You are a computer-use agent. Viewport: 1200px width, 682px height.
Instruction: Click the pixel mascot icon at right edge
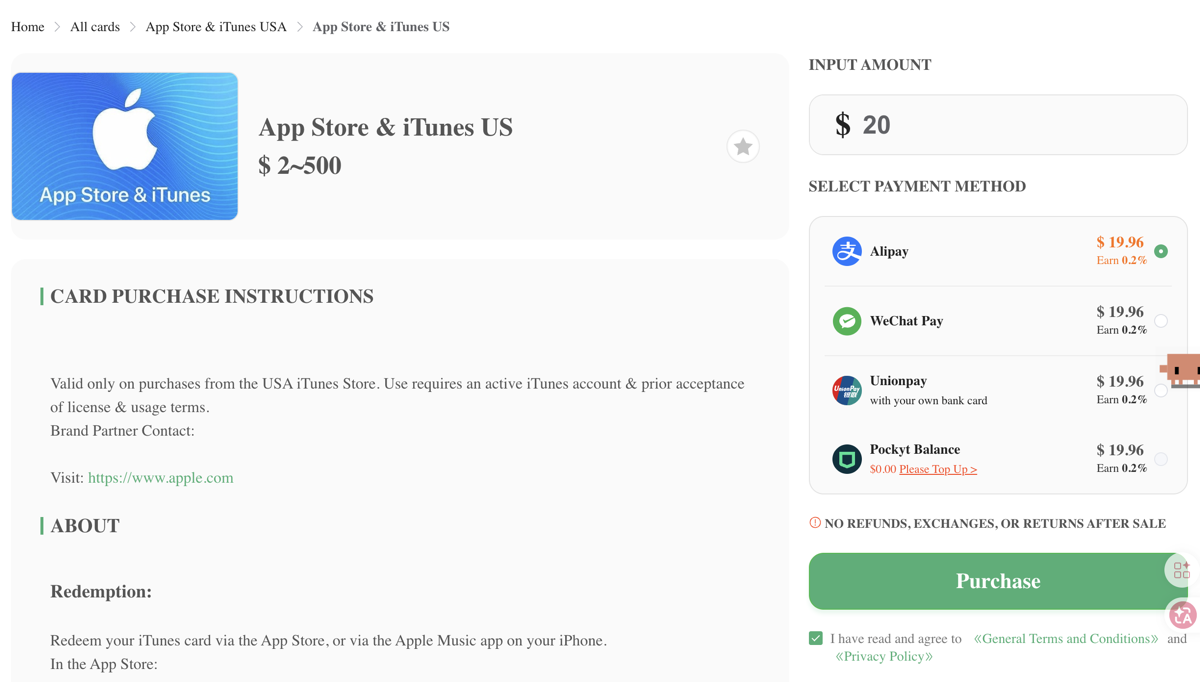[x=1182, y=371]
